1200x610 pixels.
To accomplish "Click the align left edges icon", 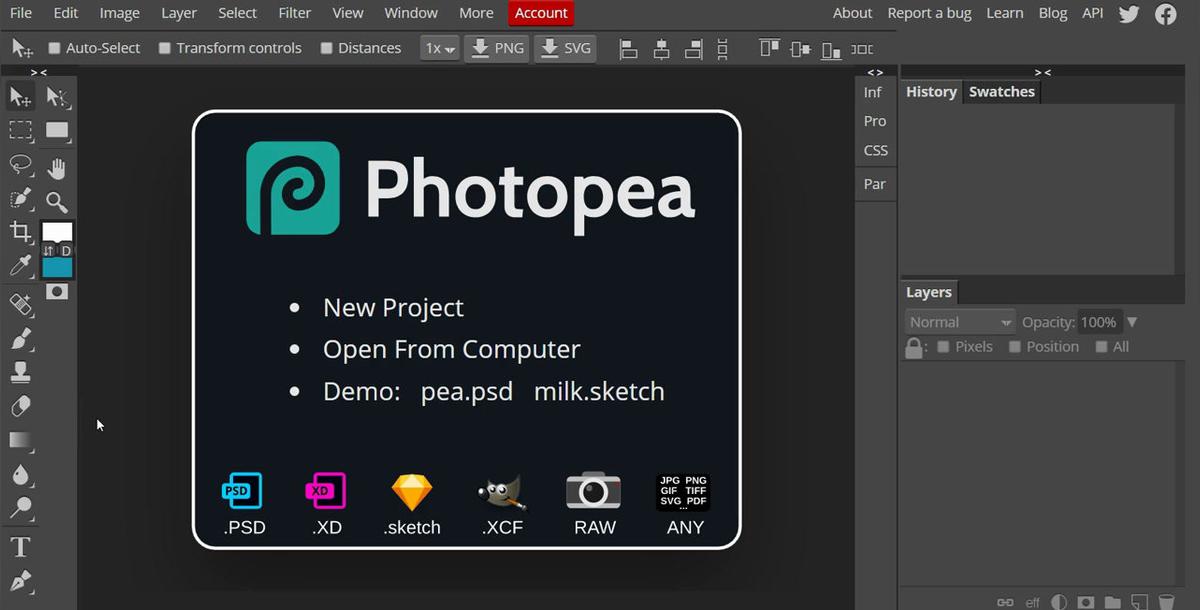I will pyautogui.click(x=628, y=48).
